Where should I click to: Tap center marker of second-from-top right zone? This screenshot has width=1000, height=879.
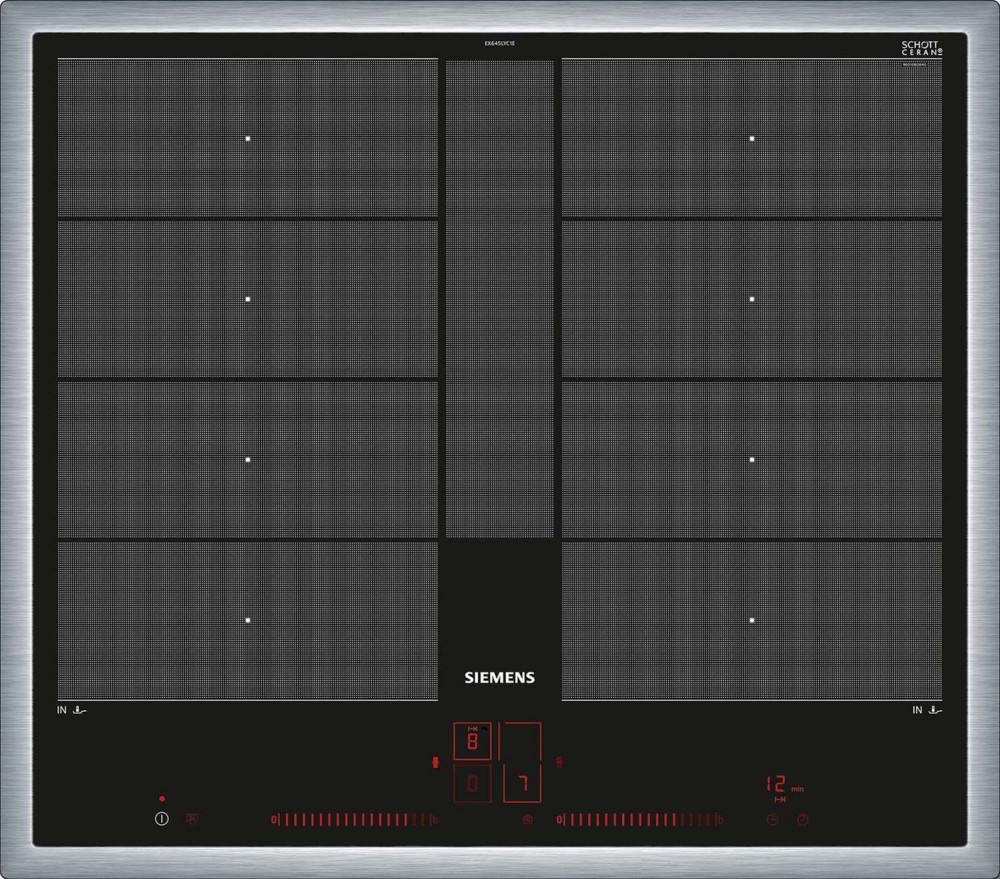pos(752,299)
